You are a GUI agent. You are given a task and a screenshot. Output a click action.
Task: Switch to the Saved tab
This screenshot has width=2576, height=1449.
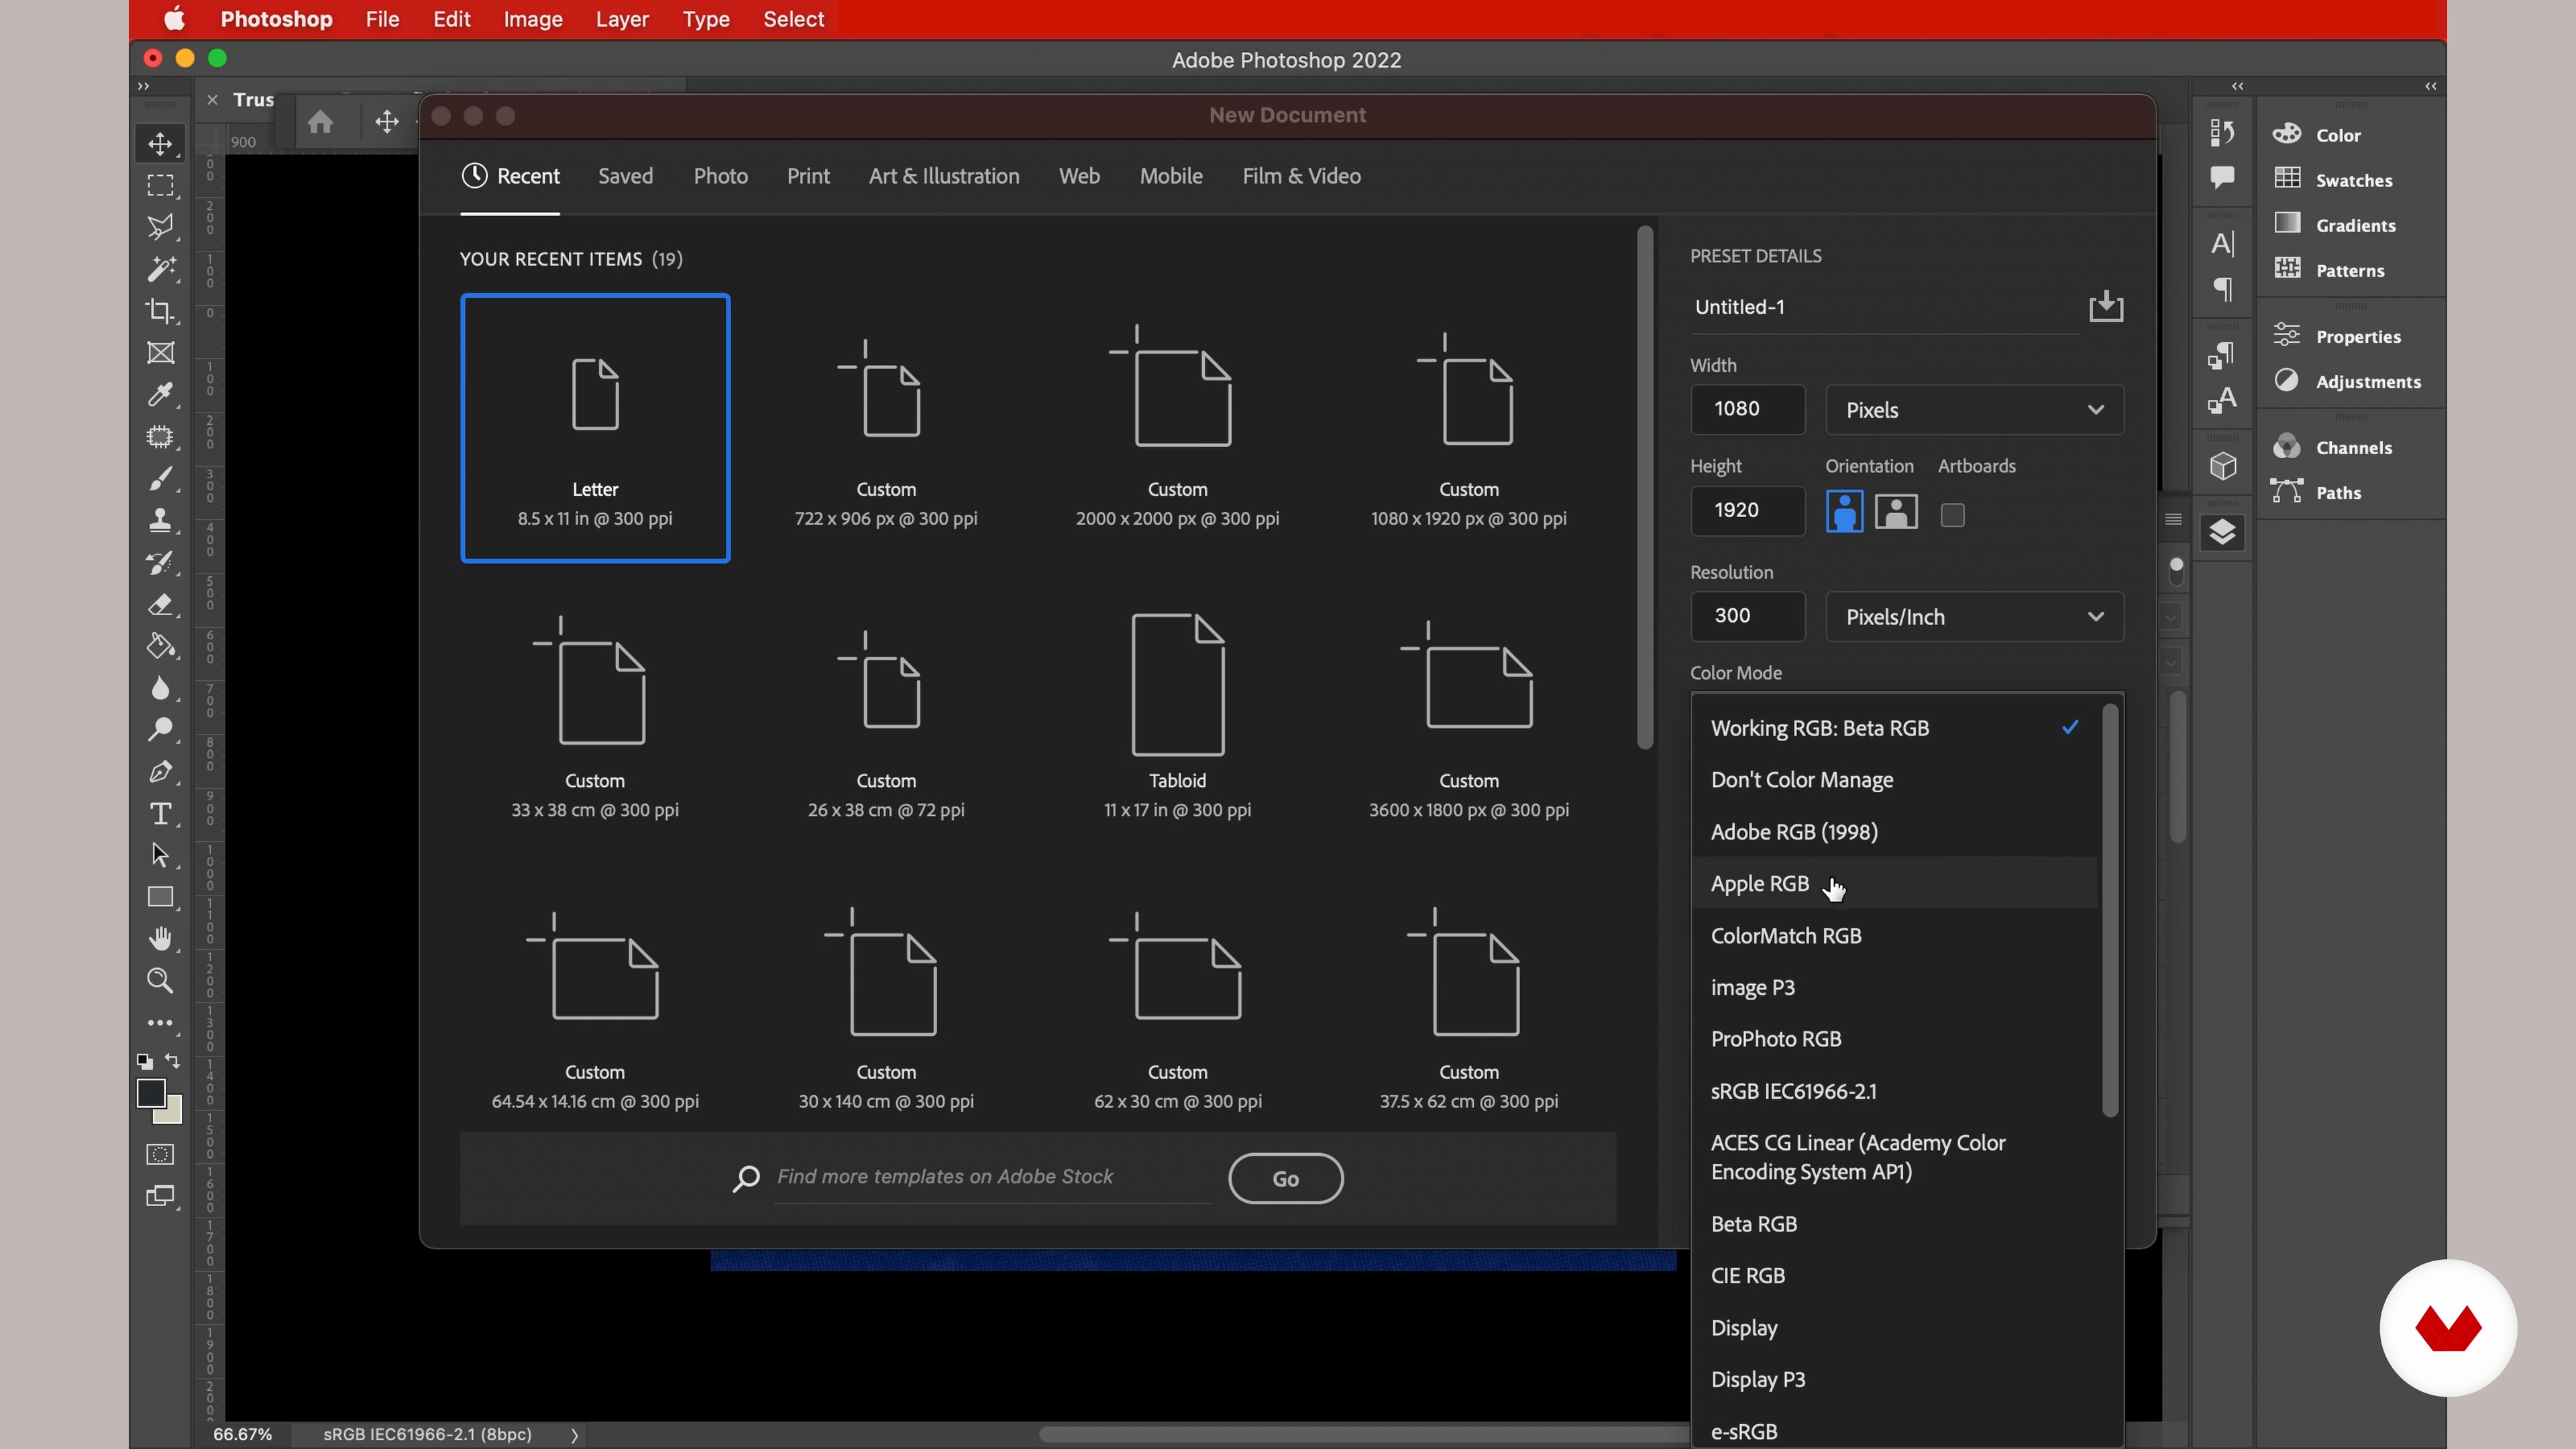(625, 176)
